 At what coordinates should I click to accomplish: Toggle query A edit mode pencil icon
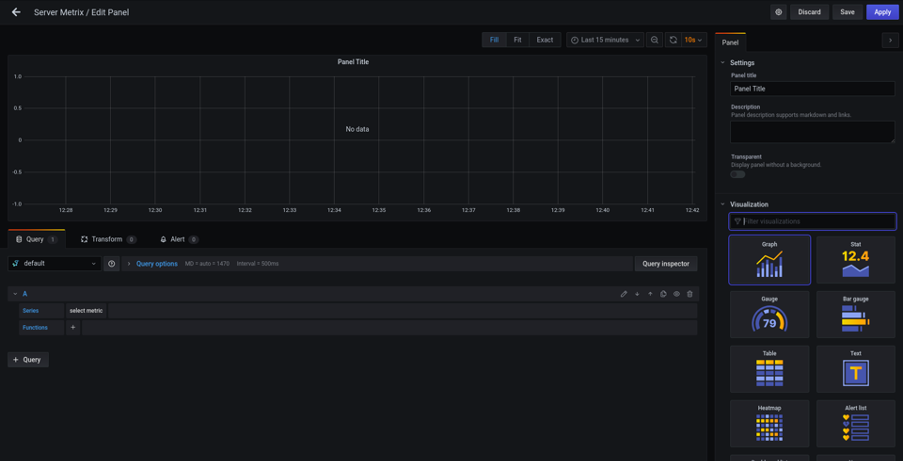(x=624, y=294)
